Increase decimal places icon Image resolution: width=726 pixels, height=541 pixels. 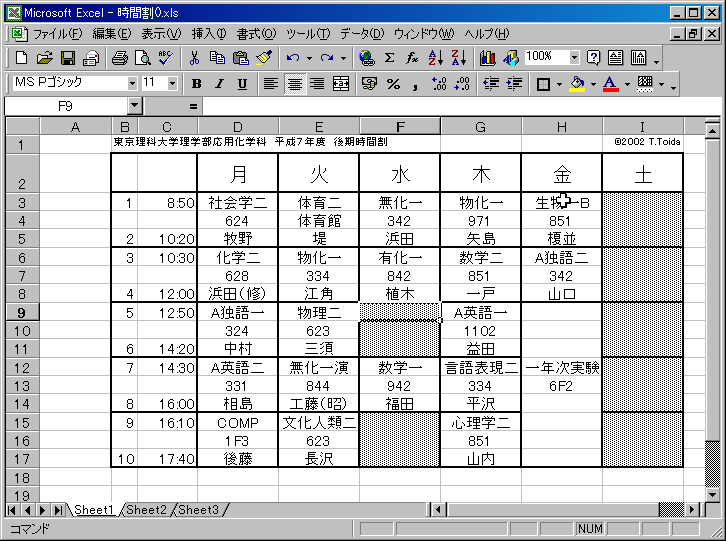tap(438, 84)
